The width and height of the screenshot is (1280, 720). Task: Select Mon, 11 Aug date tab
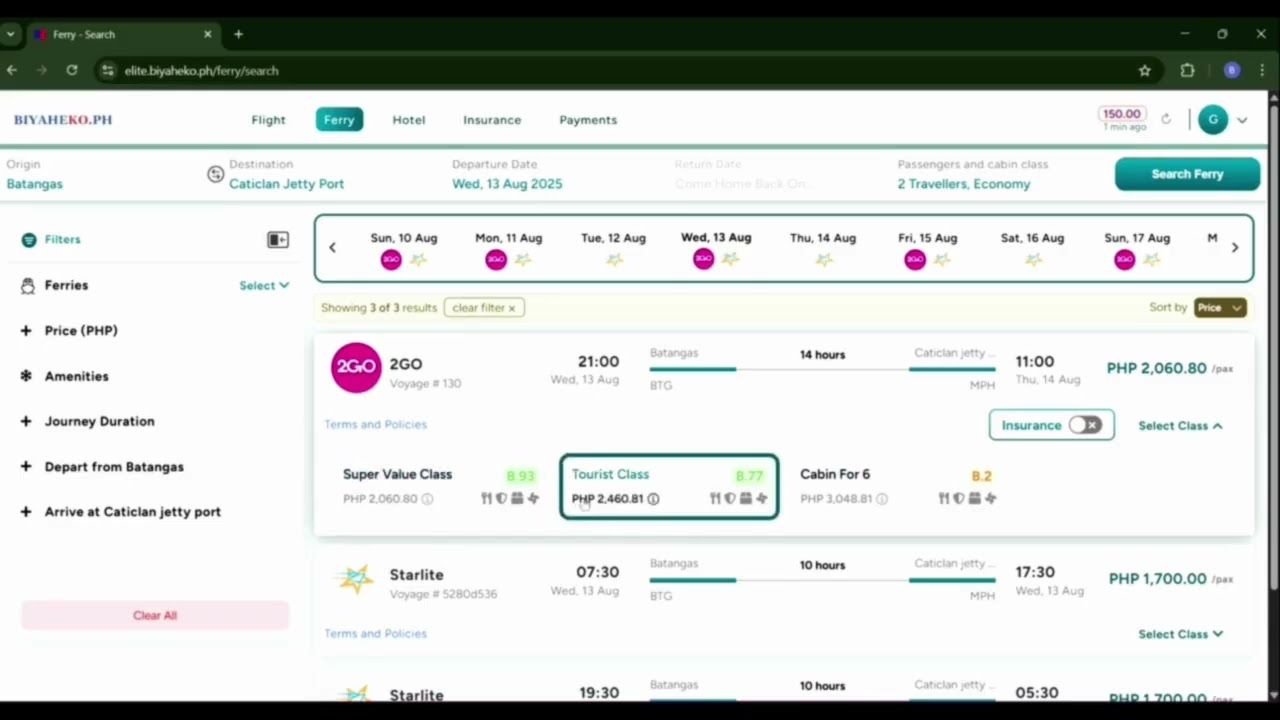pos(509,248)
